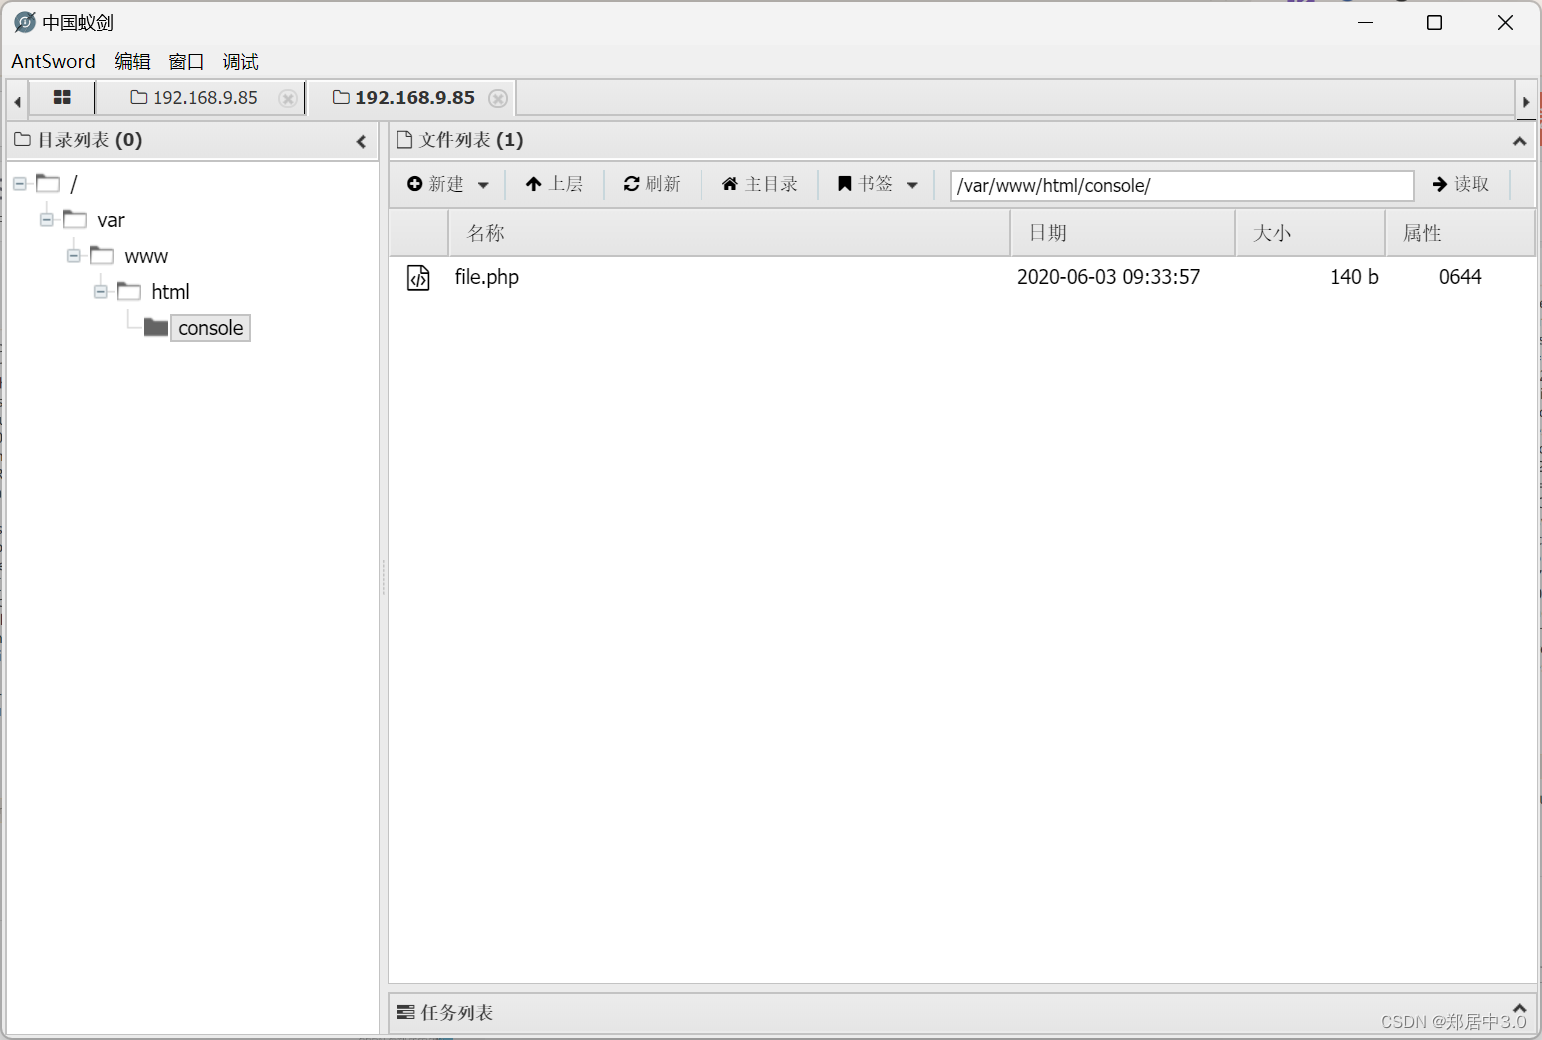Select the console folder in tree
Viewport: 1542px width, 1040px height.
pyautogui.click(x=210, y=328)
